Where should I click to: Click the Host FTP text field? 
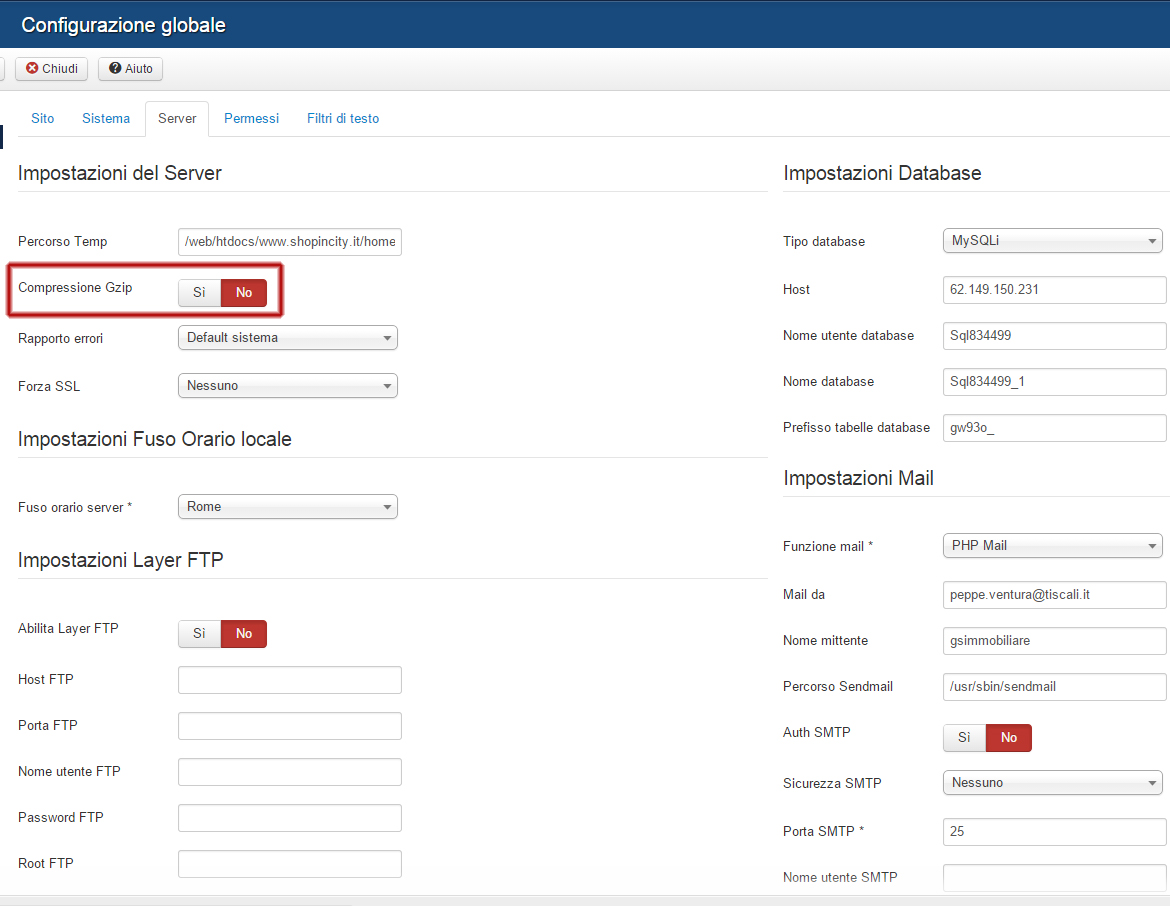289,680
